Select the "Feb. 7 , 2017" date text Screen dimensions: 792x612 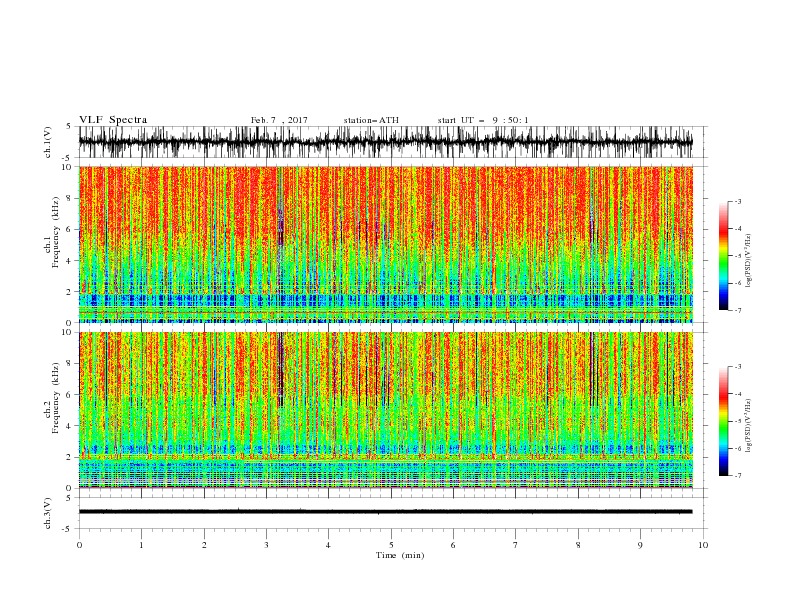279,120
